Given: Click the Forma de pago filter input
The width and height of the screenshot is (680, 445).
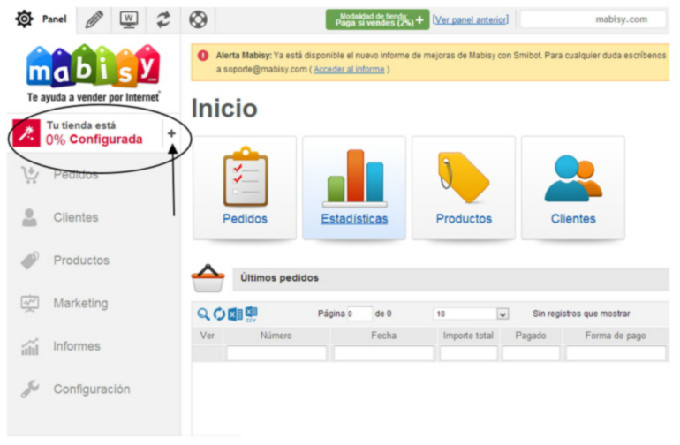Looking at the screenshot, I should (x=615, y=353).
